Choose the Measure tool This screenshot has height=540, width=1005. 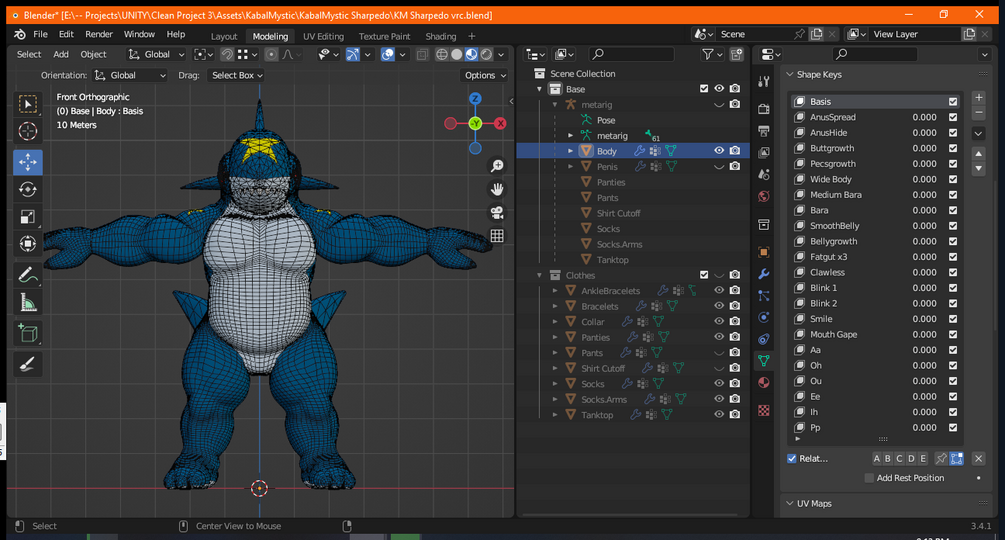pos(28,302)
